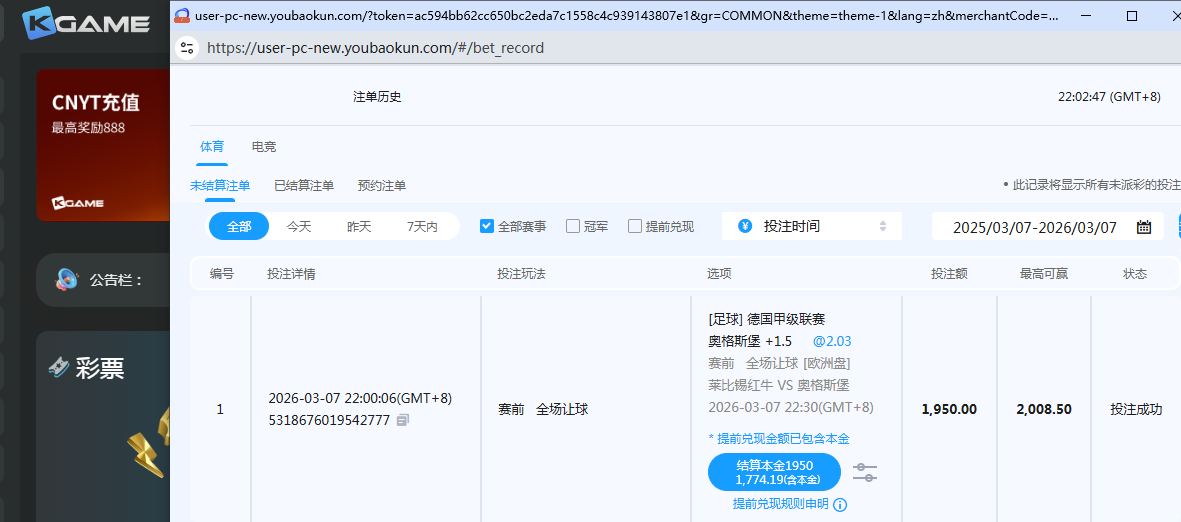The height and width of the screenshot is (522, 1181).
Task: Click match 莱比锡红牛 VS 奥格斯堡
Action: tap(779, 386)
